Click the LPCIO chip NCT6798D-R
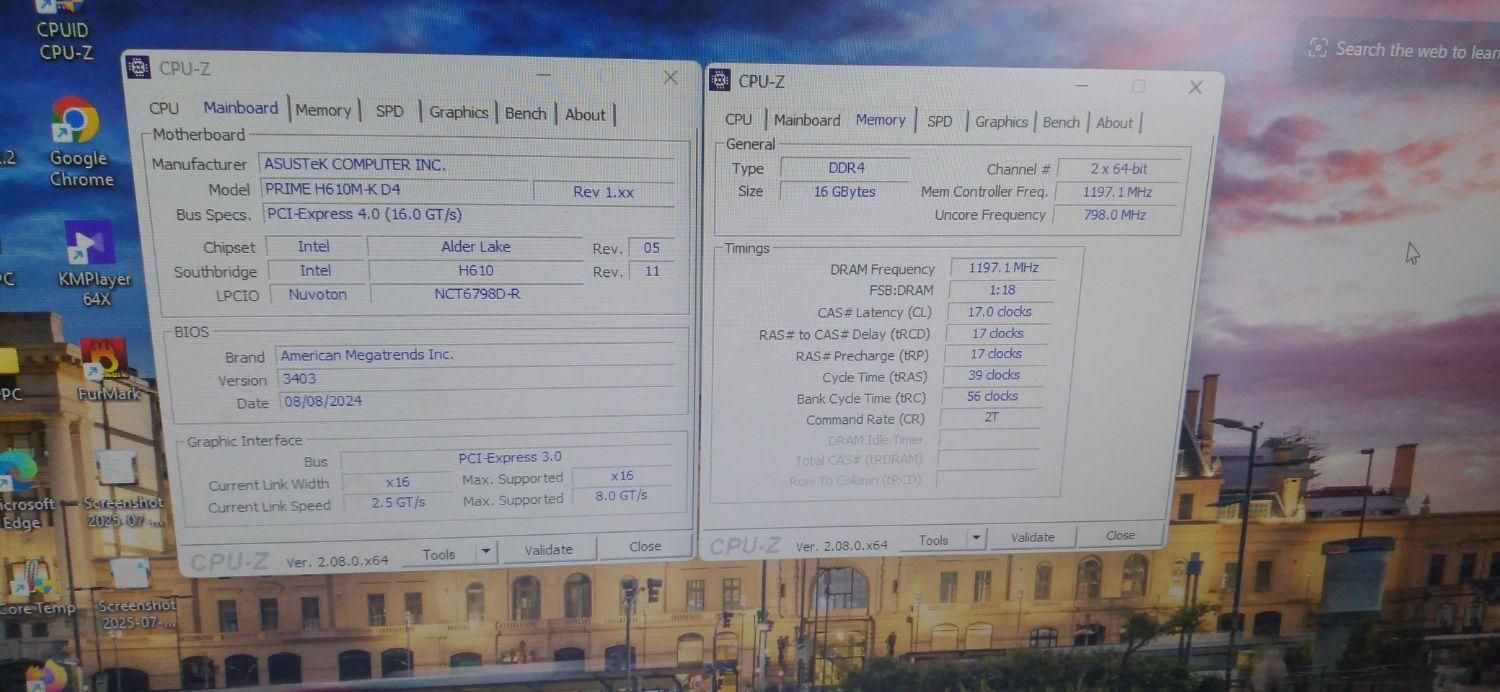1500x692 pixels. 477,294
